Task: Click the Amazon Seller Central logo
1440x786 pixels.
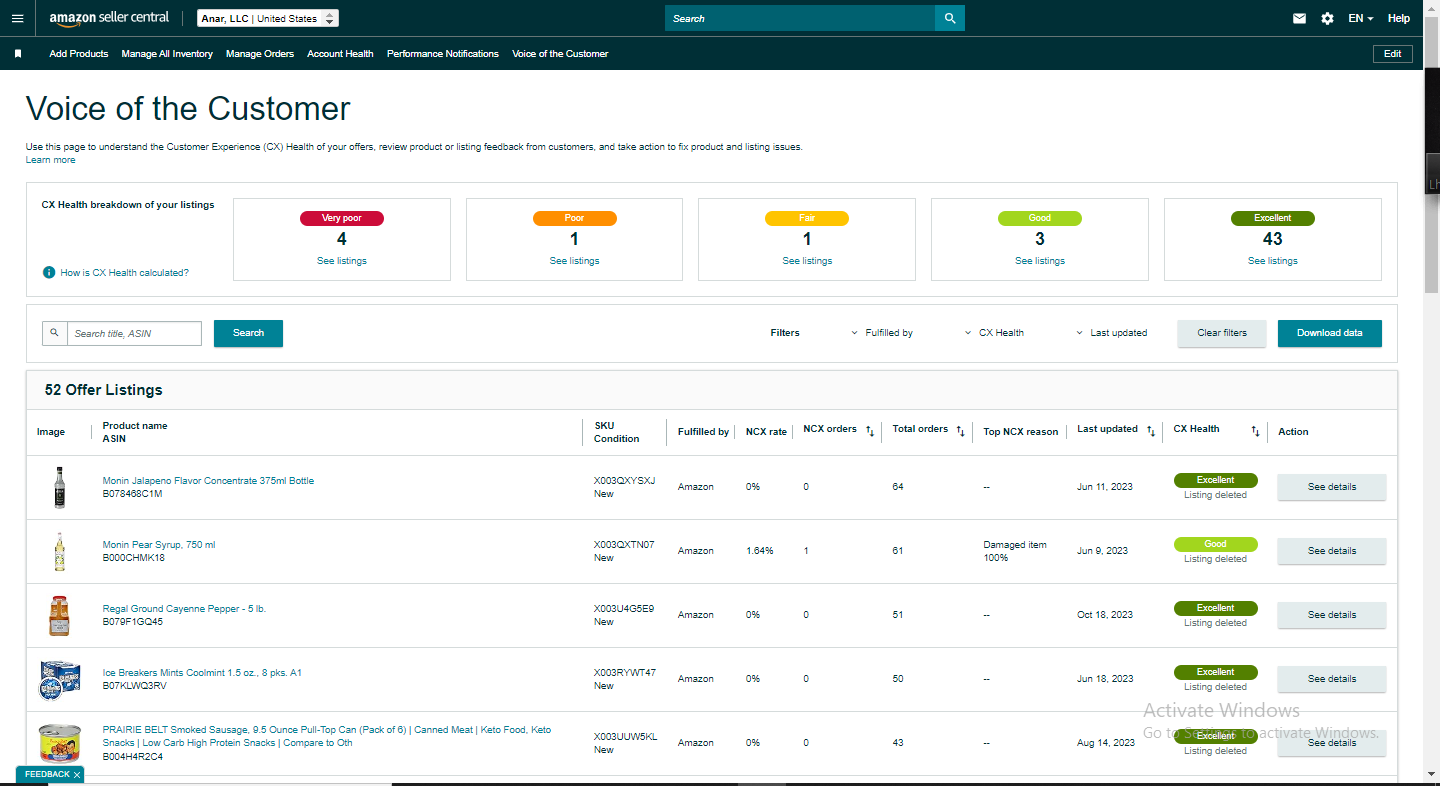Action: pos(109,18)
